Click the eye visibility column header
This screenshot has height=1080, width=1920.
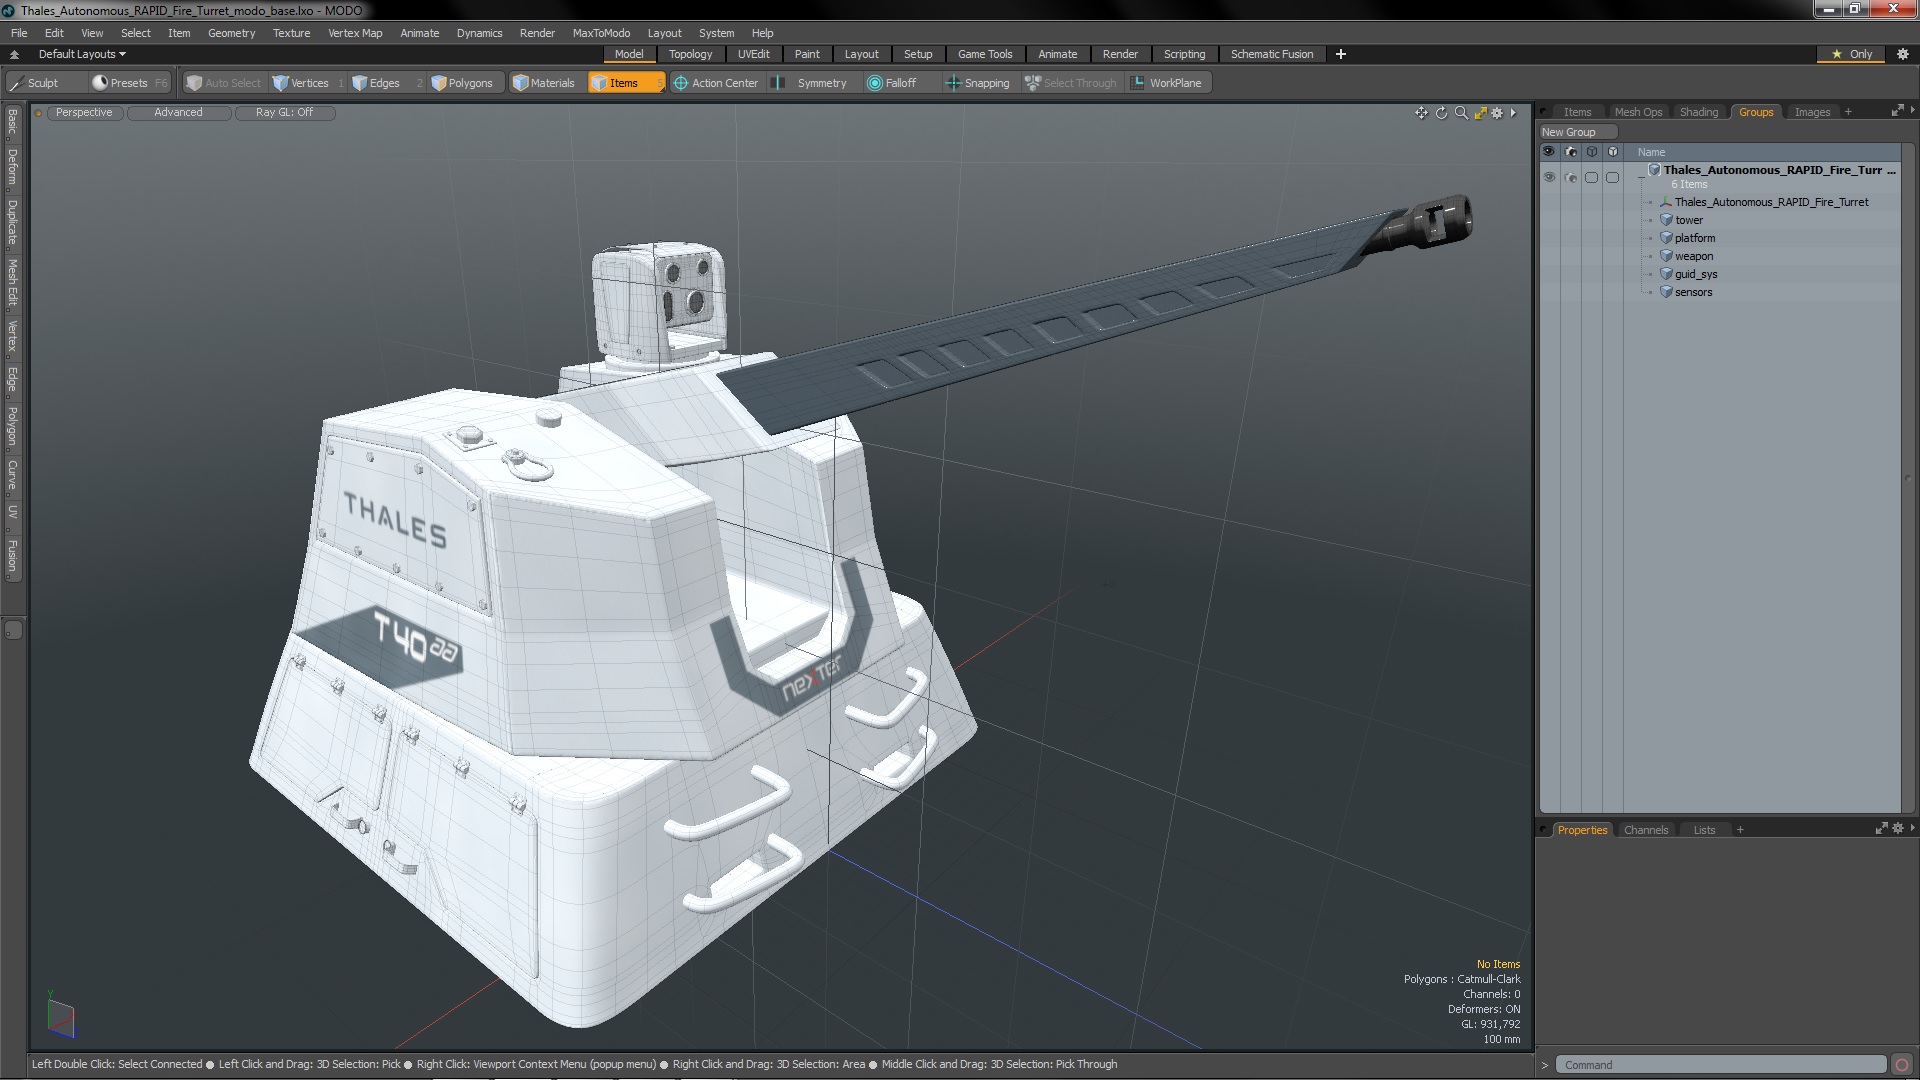pos(1549,152)
